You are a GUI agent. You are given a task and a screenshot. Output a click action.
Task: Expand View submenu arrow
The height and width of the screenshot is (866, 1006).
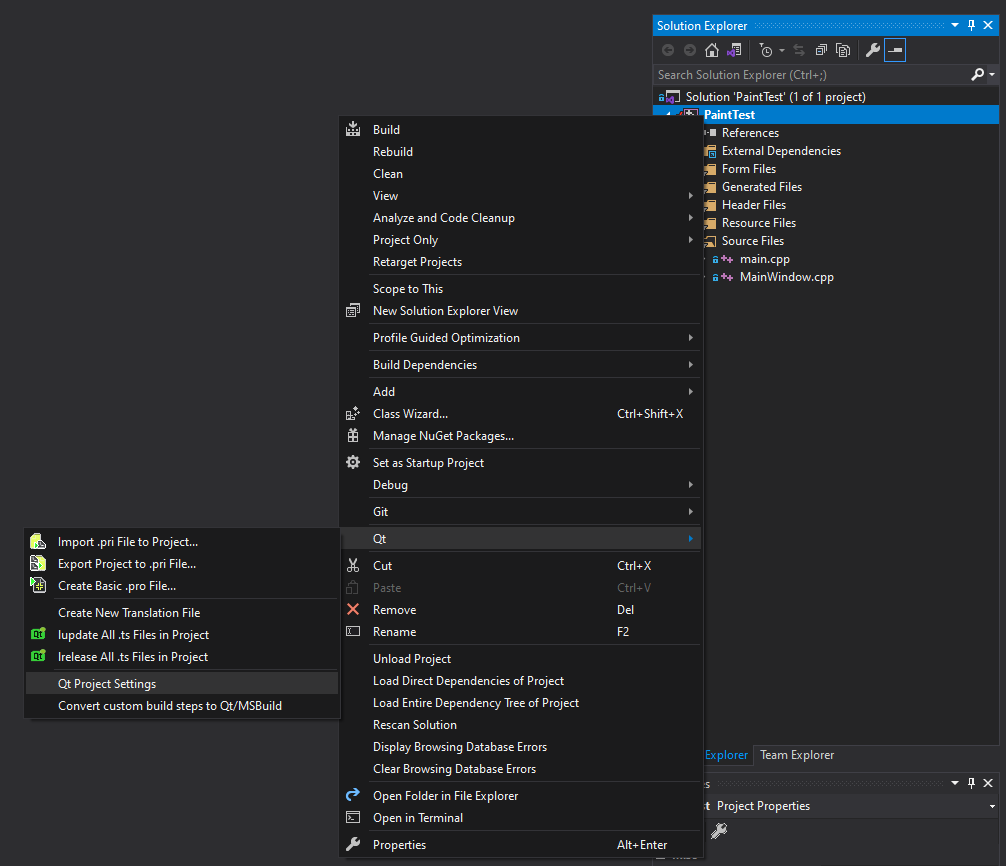(690, 196)
